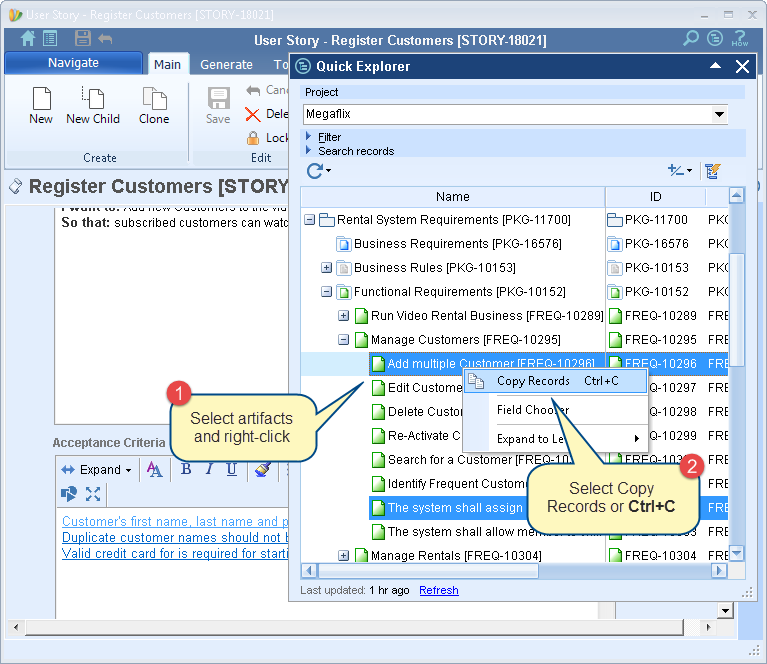Expand the Search records section
This screenshot has height=664, width=767.
click(x=309, y=150)
